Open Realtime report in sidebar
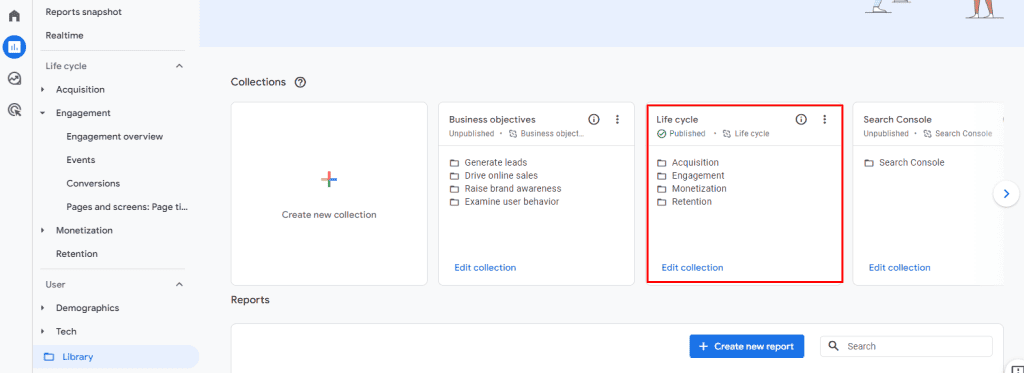The height and width of the screenshot is (373, 1024). (65, 35)
